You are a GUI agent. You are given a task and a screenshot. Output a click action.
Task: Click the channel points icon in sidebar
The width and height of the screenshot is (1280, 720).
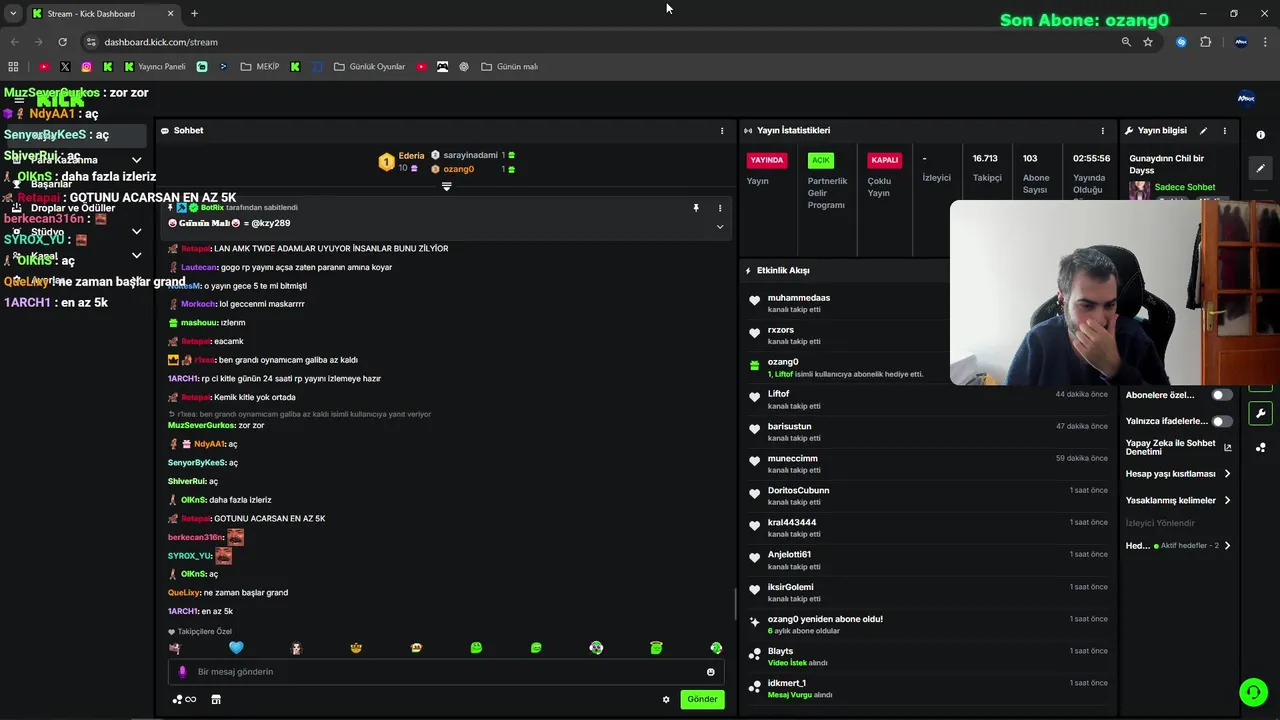1260,447
